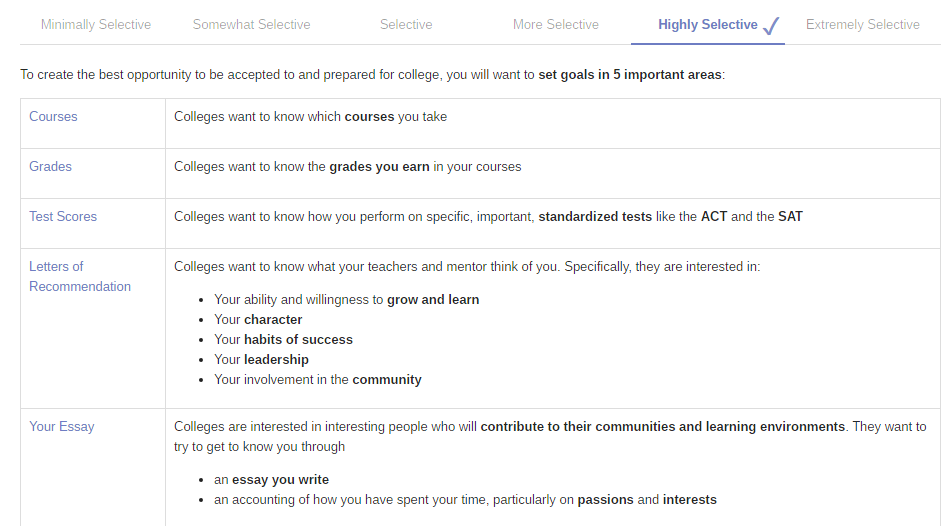Click the 'Your leadership' bullet item
Viewport: 947px width, 526px height.
point(261,360)
